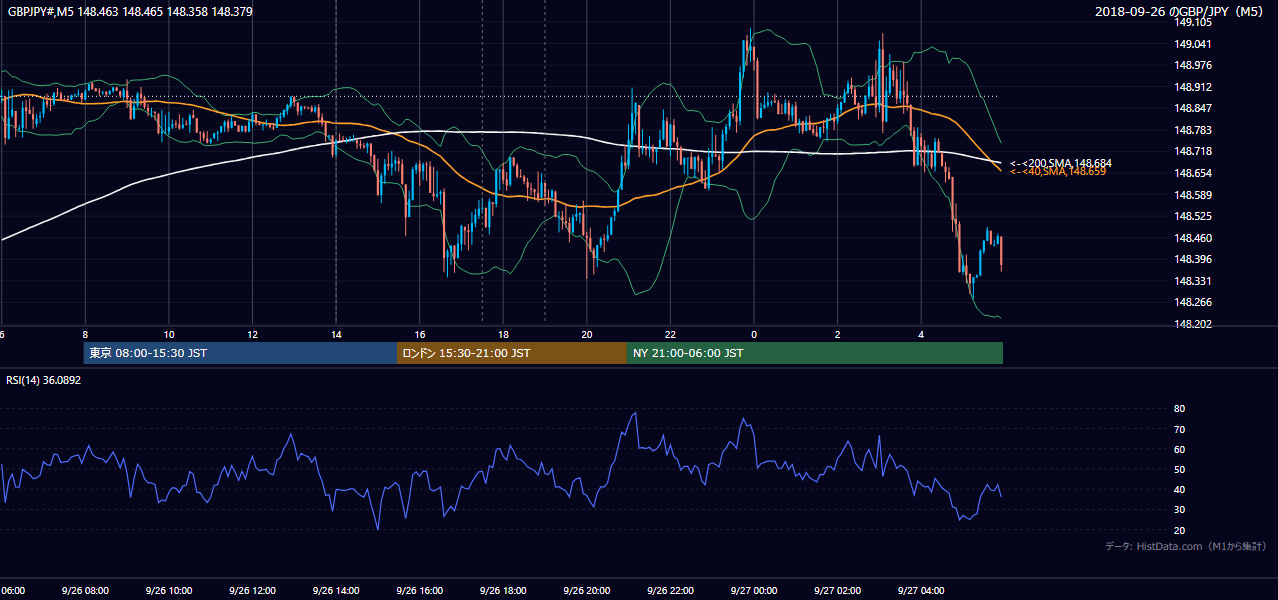Click the 70 level on the RSI scale
The image size is (1278, 600).
pos(1179,429)
